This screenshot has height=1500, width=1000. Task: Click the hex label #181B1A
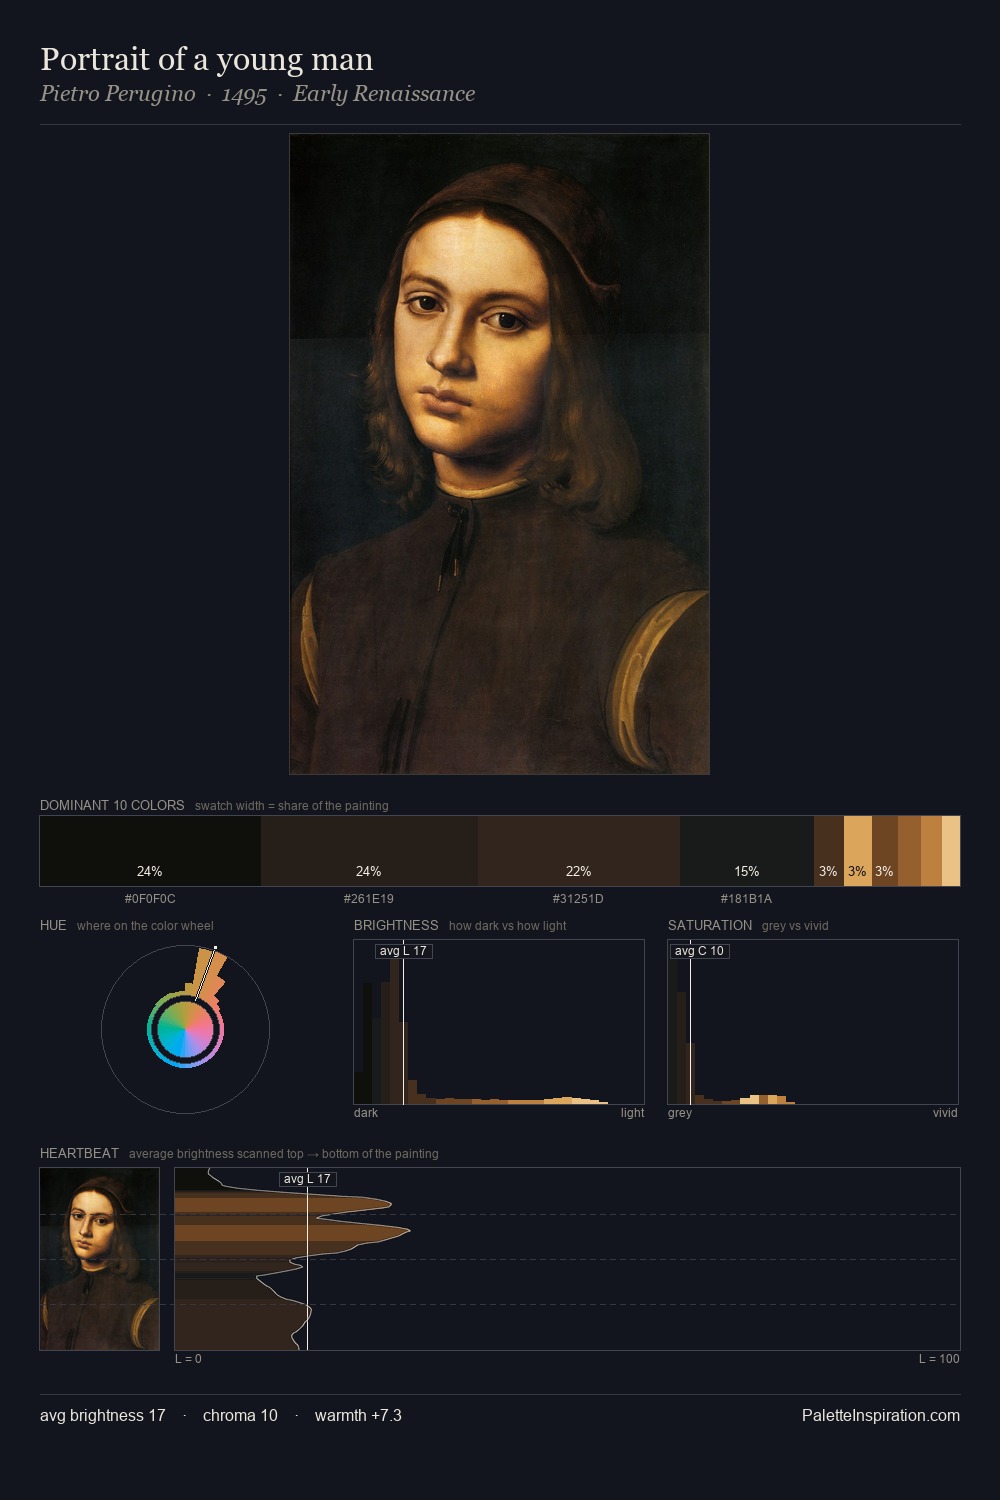747,899
